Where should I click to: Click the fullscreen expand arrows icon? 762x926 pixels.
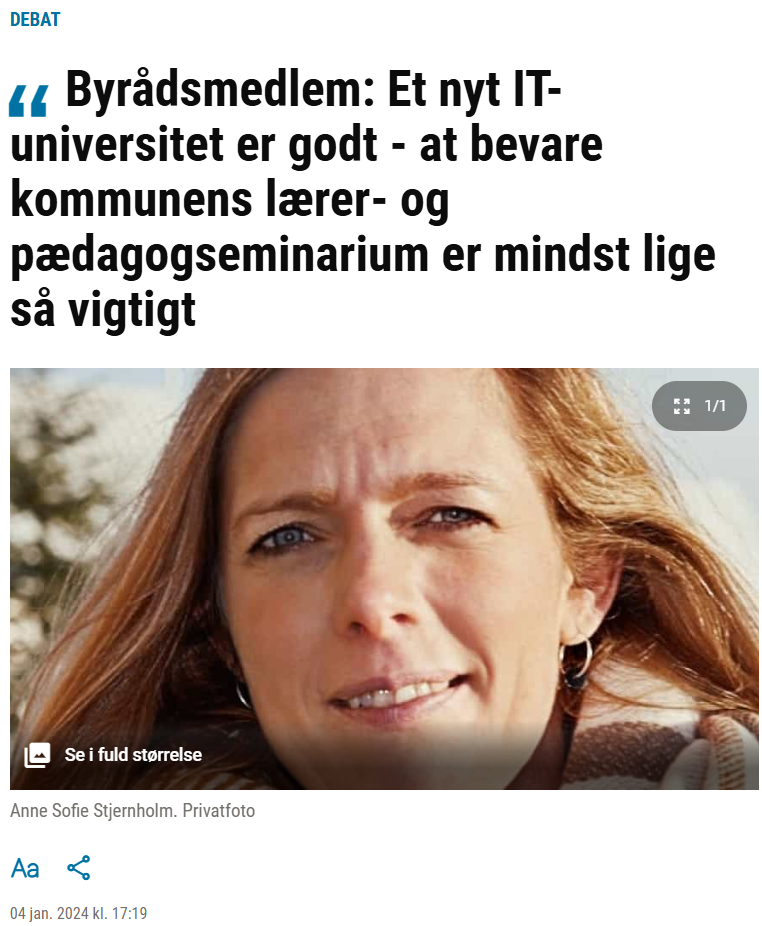[681, 406]
